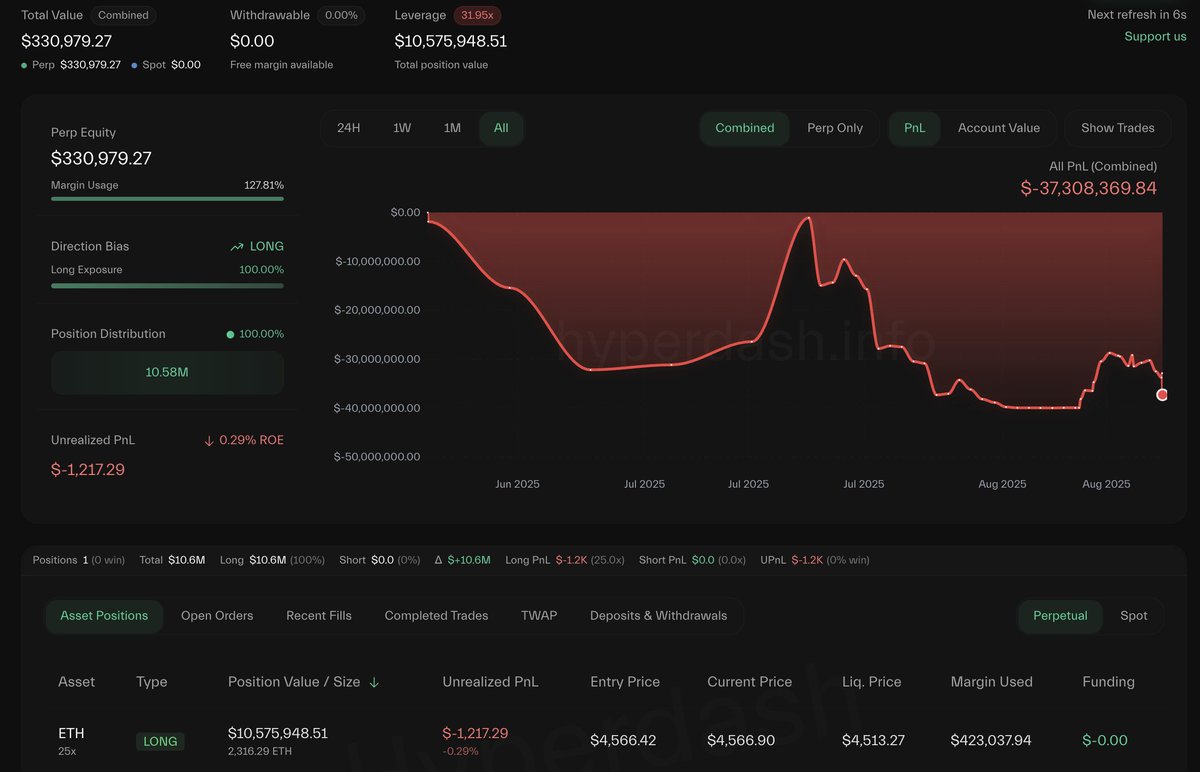
Task: Click the Combined badge next to Total Value
Action: 124,15
